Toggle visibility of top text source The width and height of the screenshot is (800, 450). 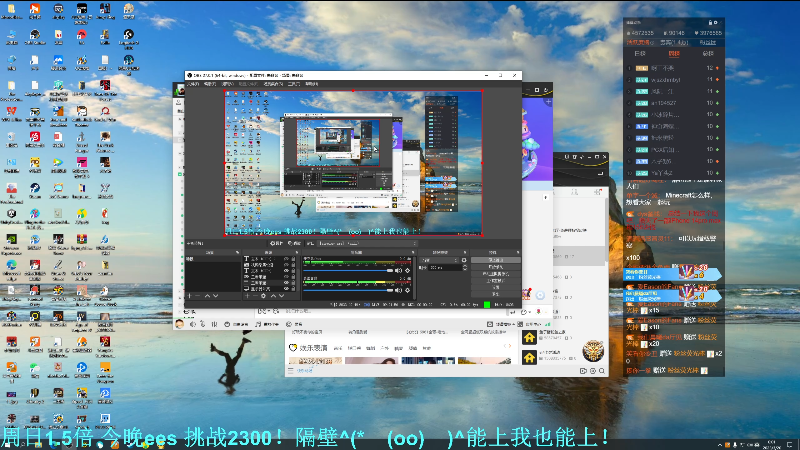[x=286, y=259]
